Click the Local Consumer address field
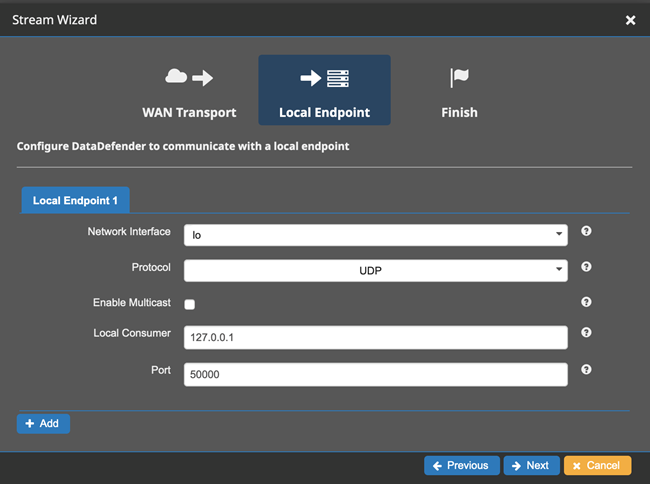The image size is (650, 484). pyautogui.click(x=376, y=337)
